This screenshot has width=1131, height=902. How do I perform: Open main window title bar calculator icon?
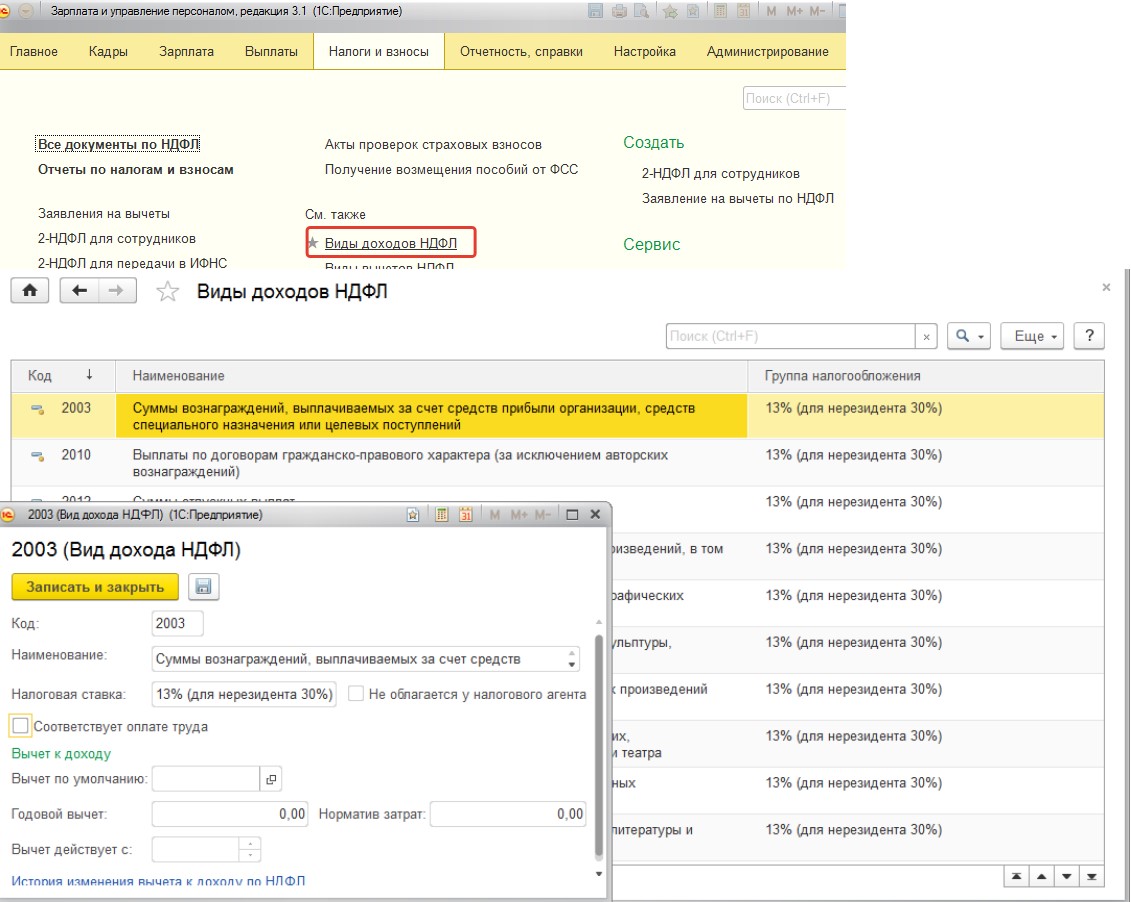(720, 11)
